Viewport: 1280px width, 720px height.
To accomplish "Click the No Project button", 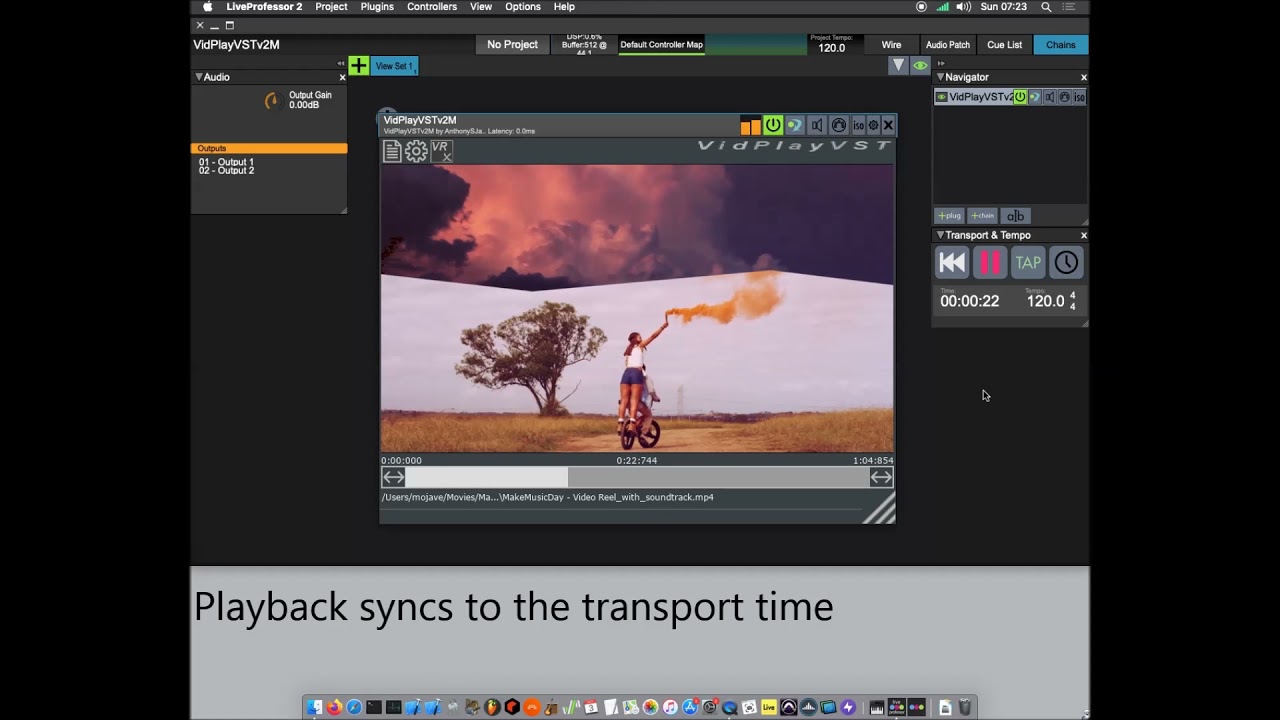I will click(512, 45).
